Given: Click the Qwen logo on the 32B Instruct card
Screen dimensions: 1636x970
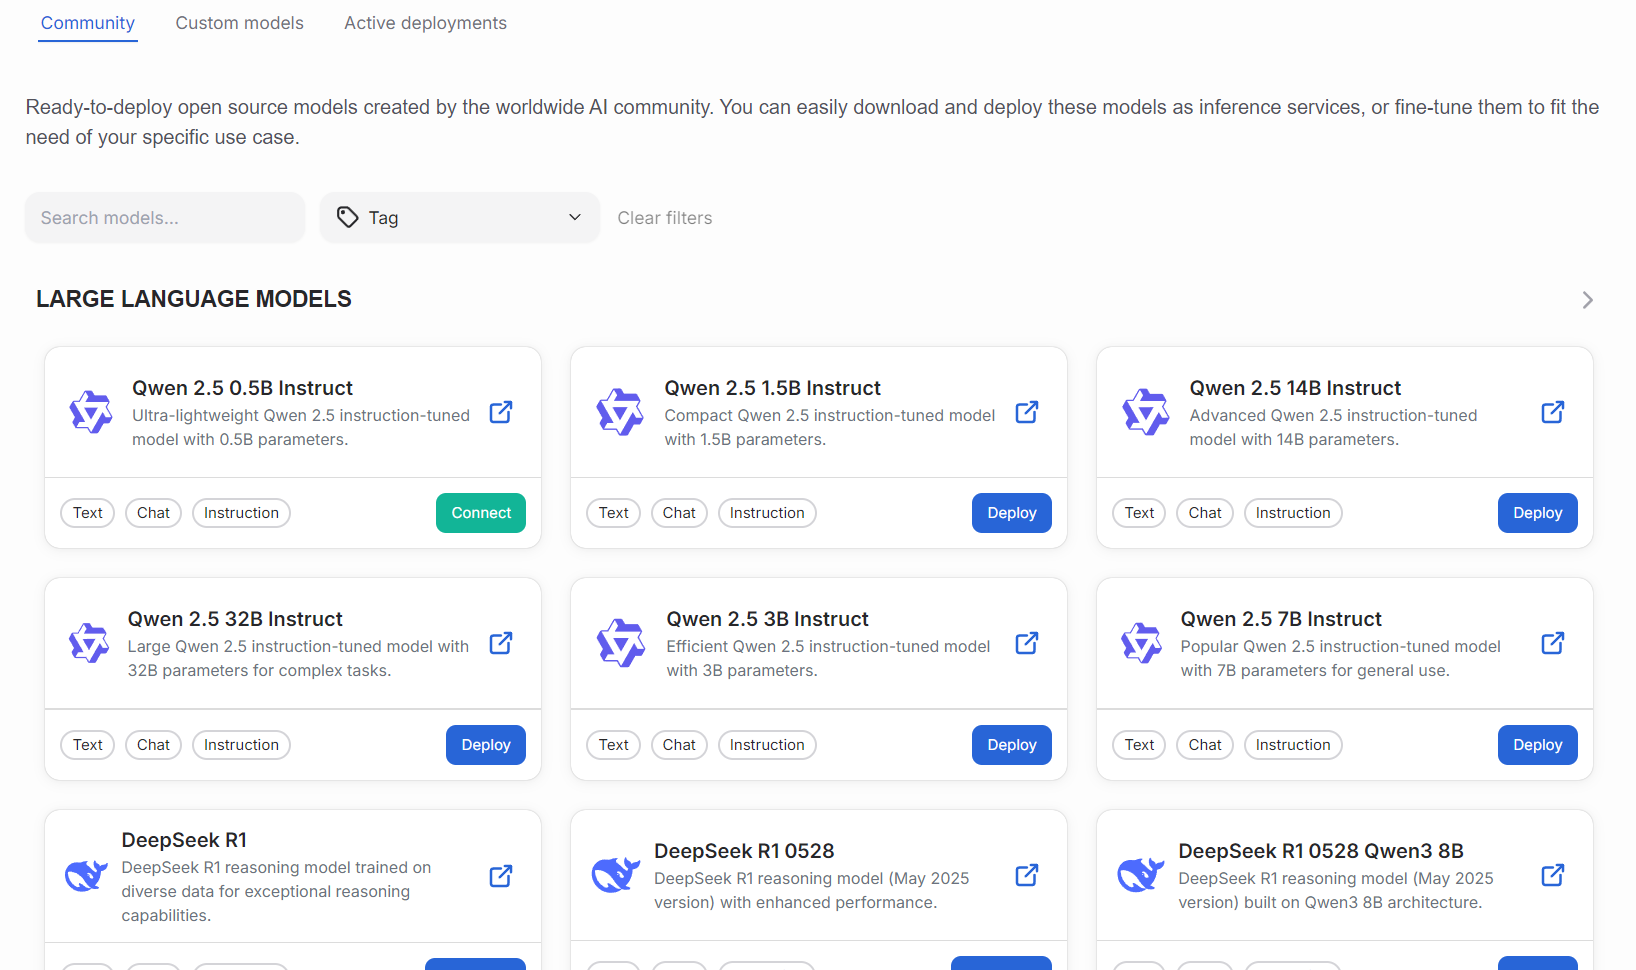Looking at the screenshot, I should coord(88,643).
